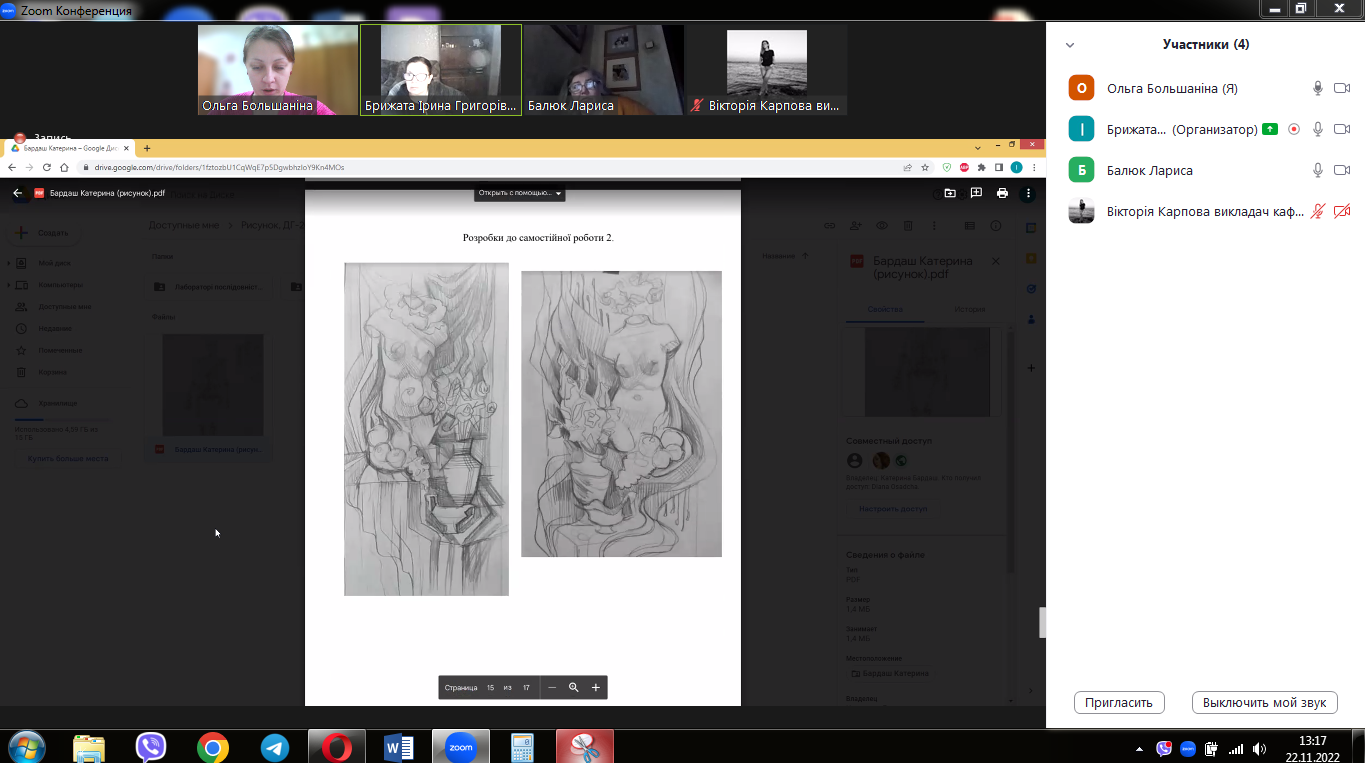Zoom in with the plus button
This screenshot has width=1365, height=763.
tap(596, 687)
